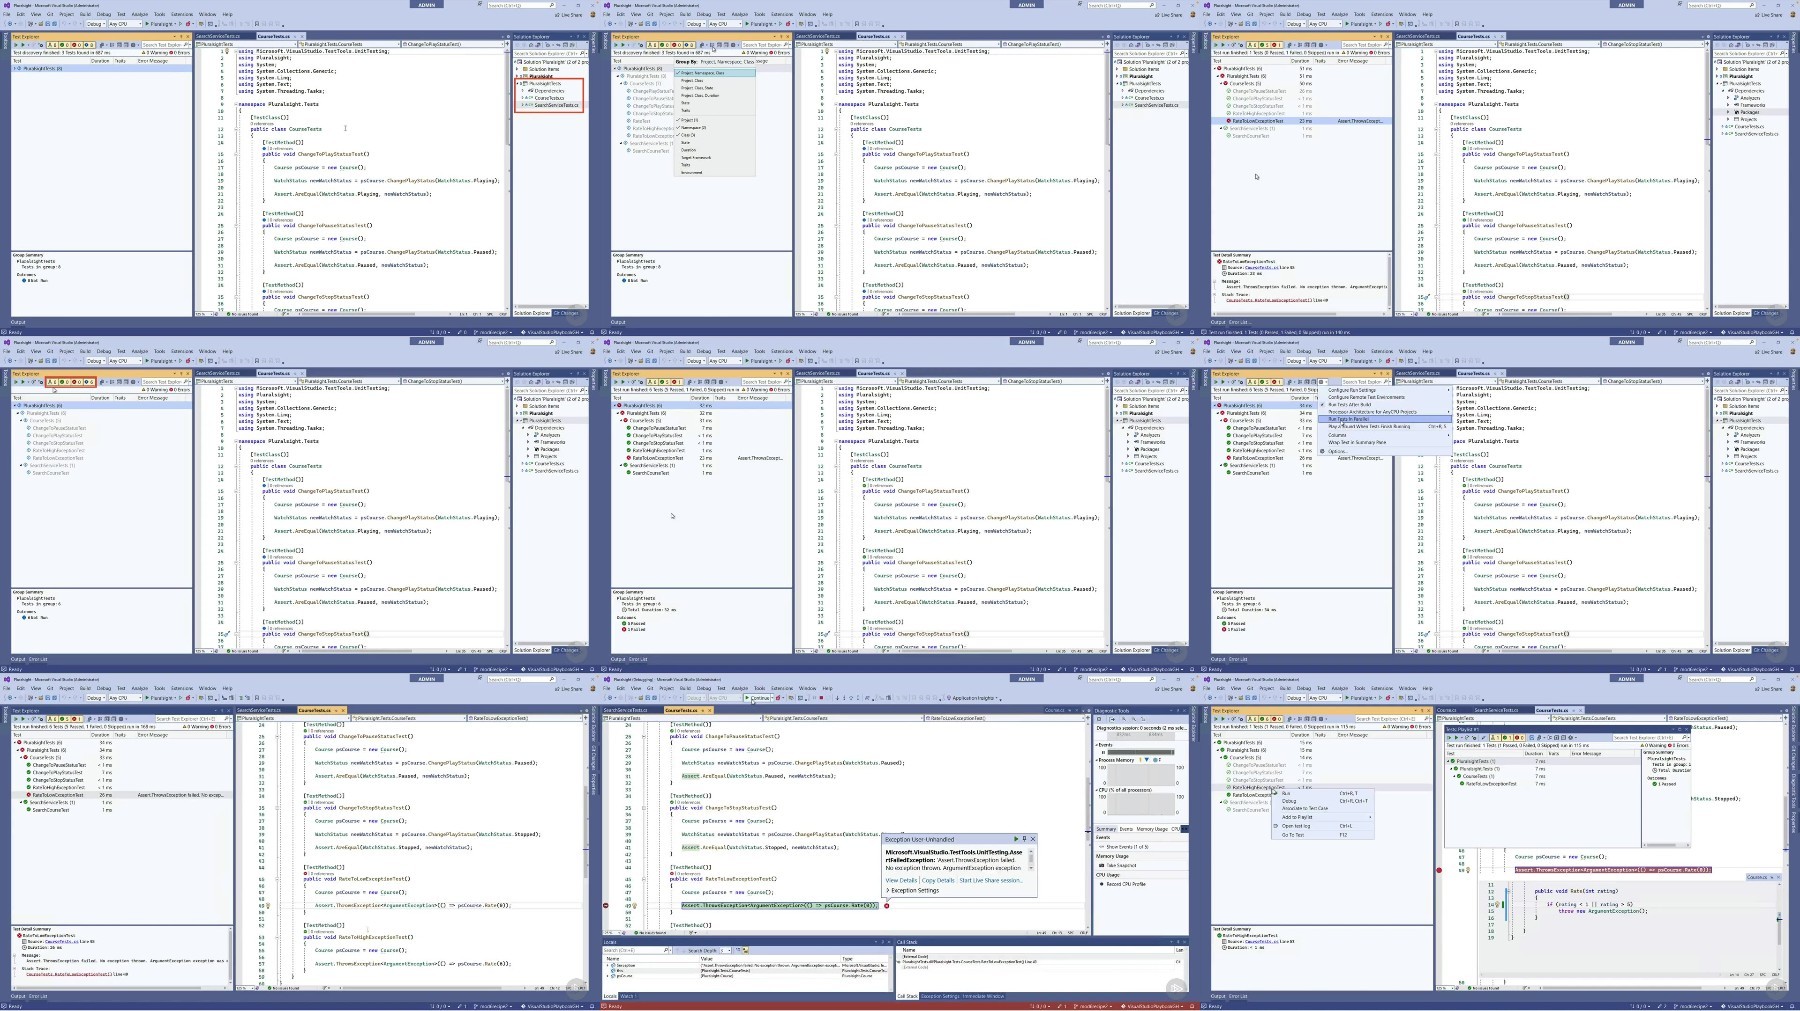This screenshot has width=1800, height=1011.
Task: Click the red exception error marker beside the highlighted Assert line
Action: pos(887,906)
